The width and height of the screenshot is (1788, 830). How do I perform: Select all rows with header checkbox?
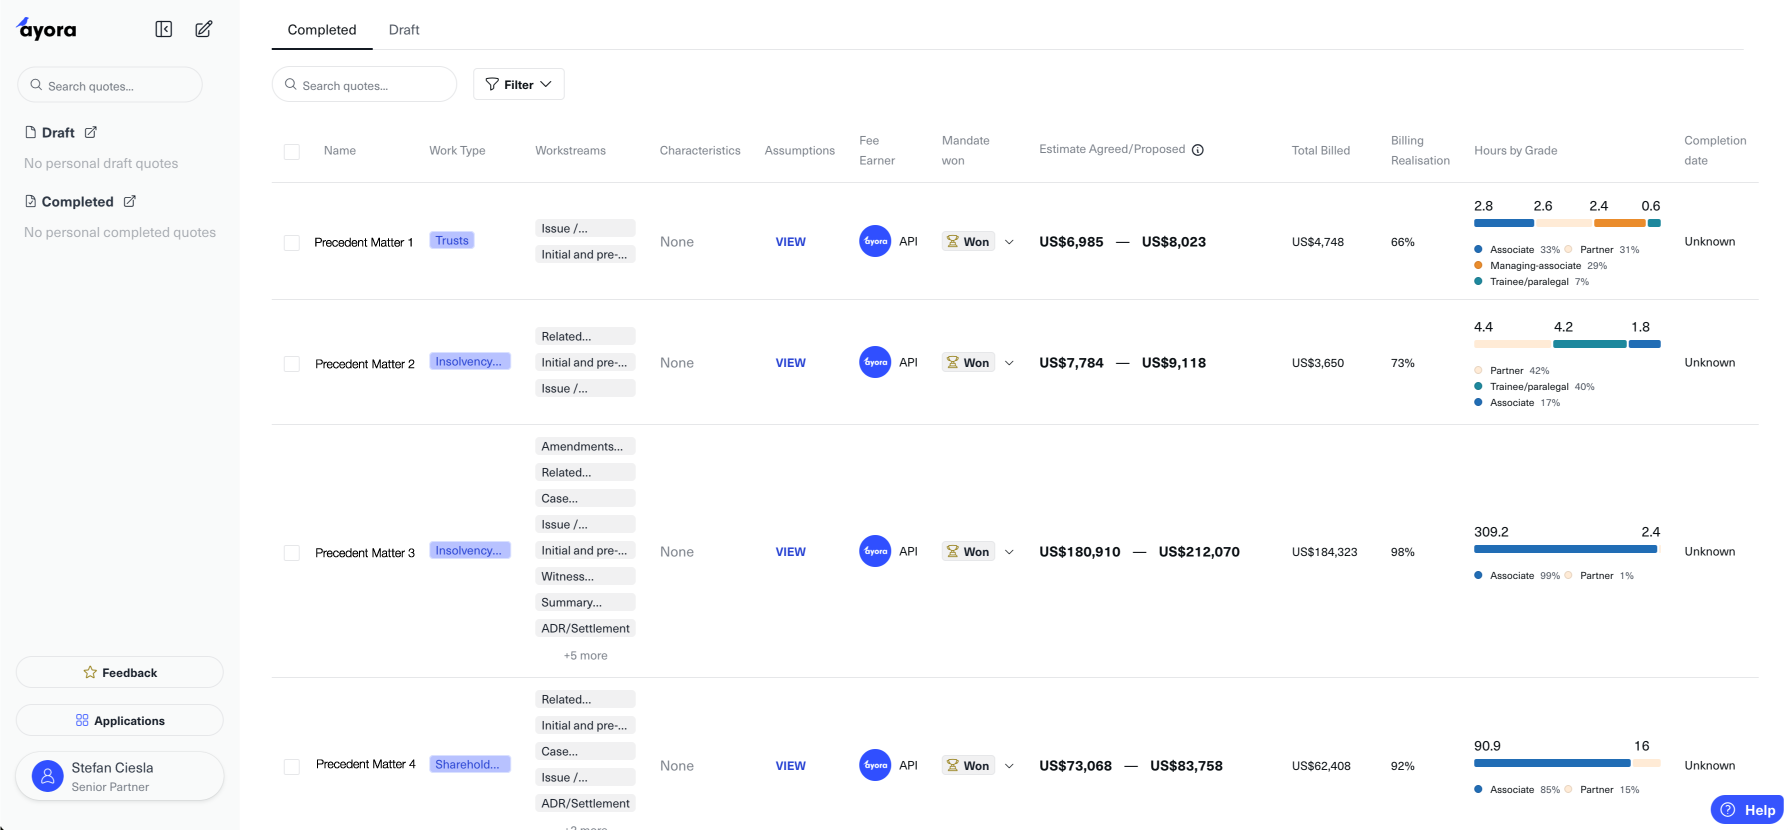[x=292, y=152]
